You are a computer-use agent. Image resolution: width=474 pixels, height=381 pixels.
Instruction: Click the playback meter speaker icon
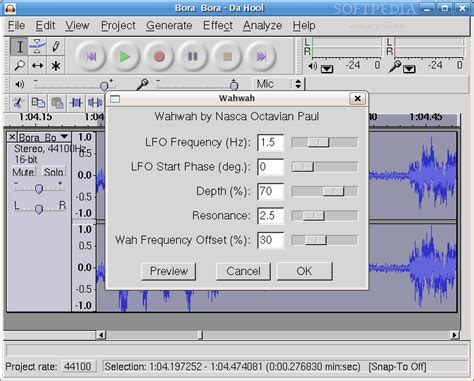click(x=312, y=66)
